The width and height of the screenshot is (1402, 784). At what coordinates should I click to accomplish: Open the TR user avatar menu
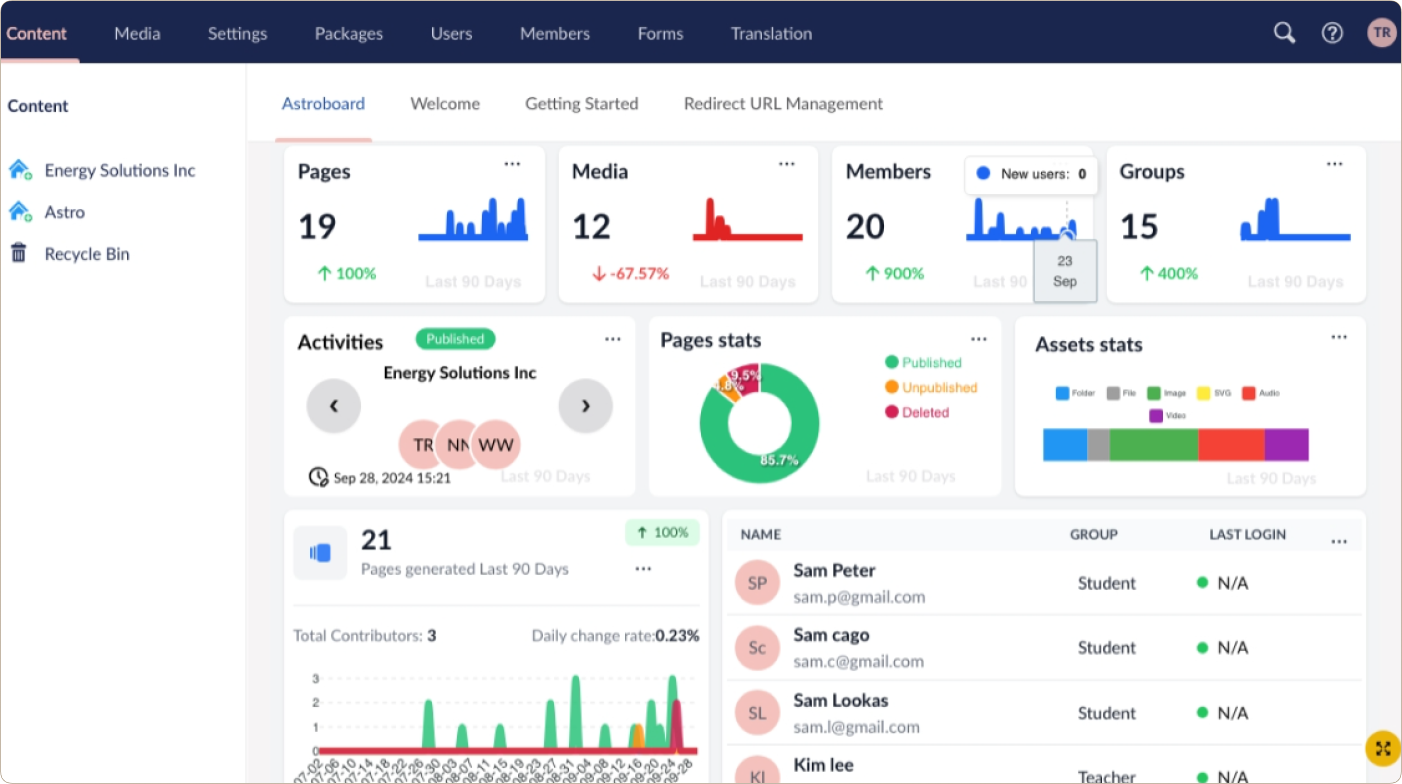pyautogui.click(x=1381, y=33)
